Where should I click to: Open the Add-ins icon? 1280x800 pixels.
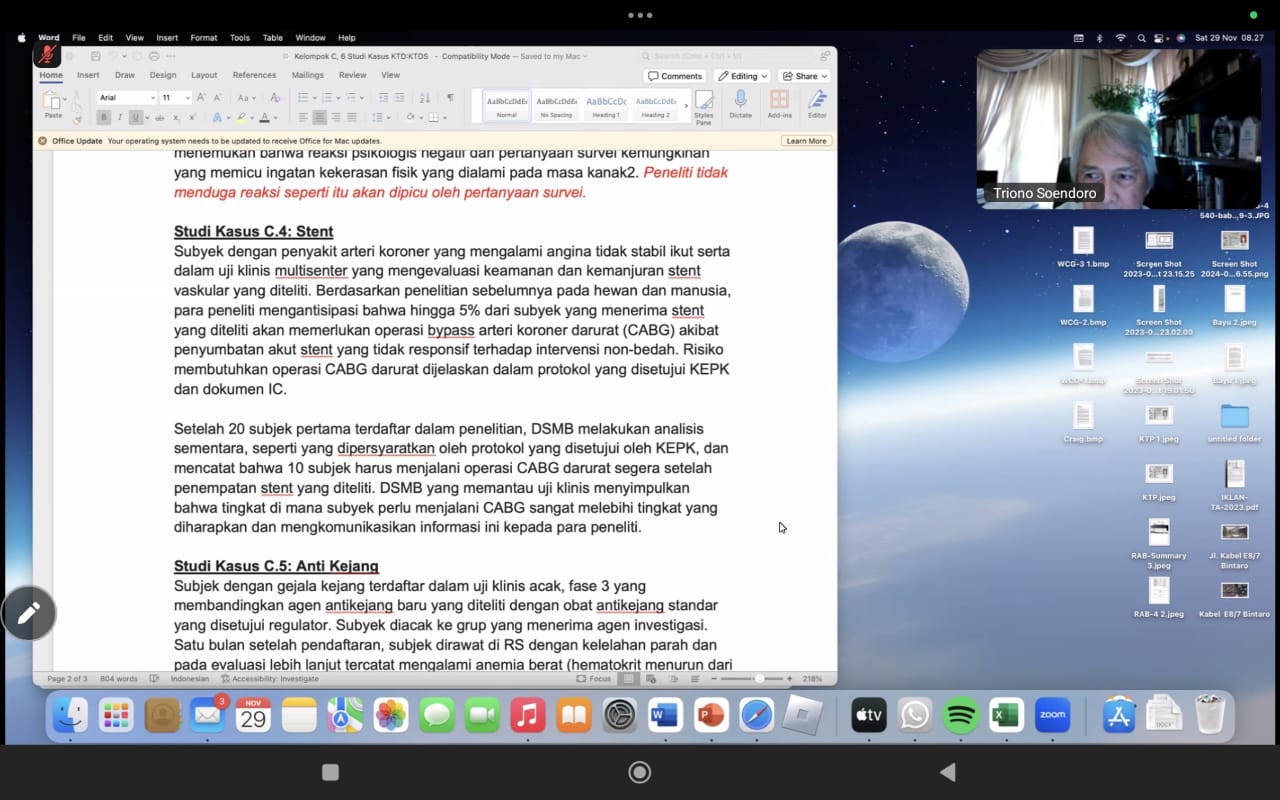click(779, 100)
